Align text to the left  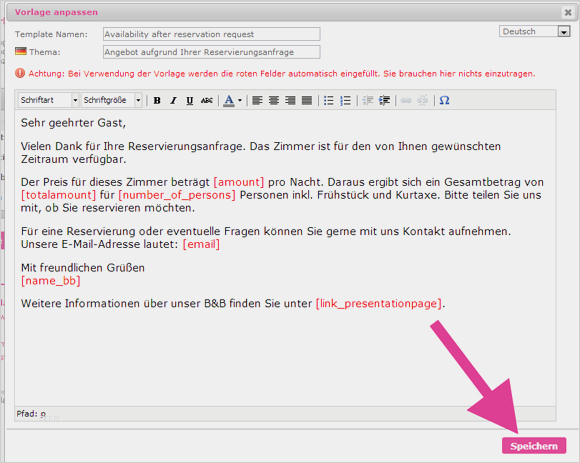click(x=257, y=100)
